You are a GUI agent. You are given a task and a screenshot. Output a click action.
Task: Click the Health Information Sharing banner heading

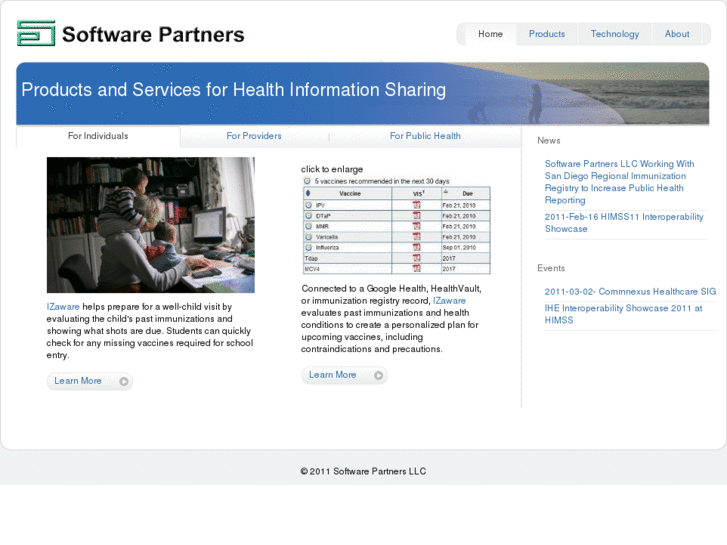[234, 90]
